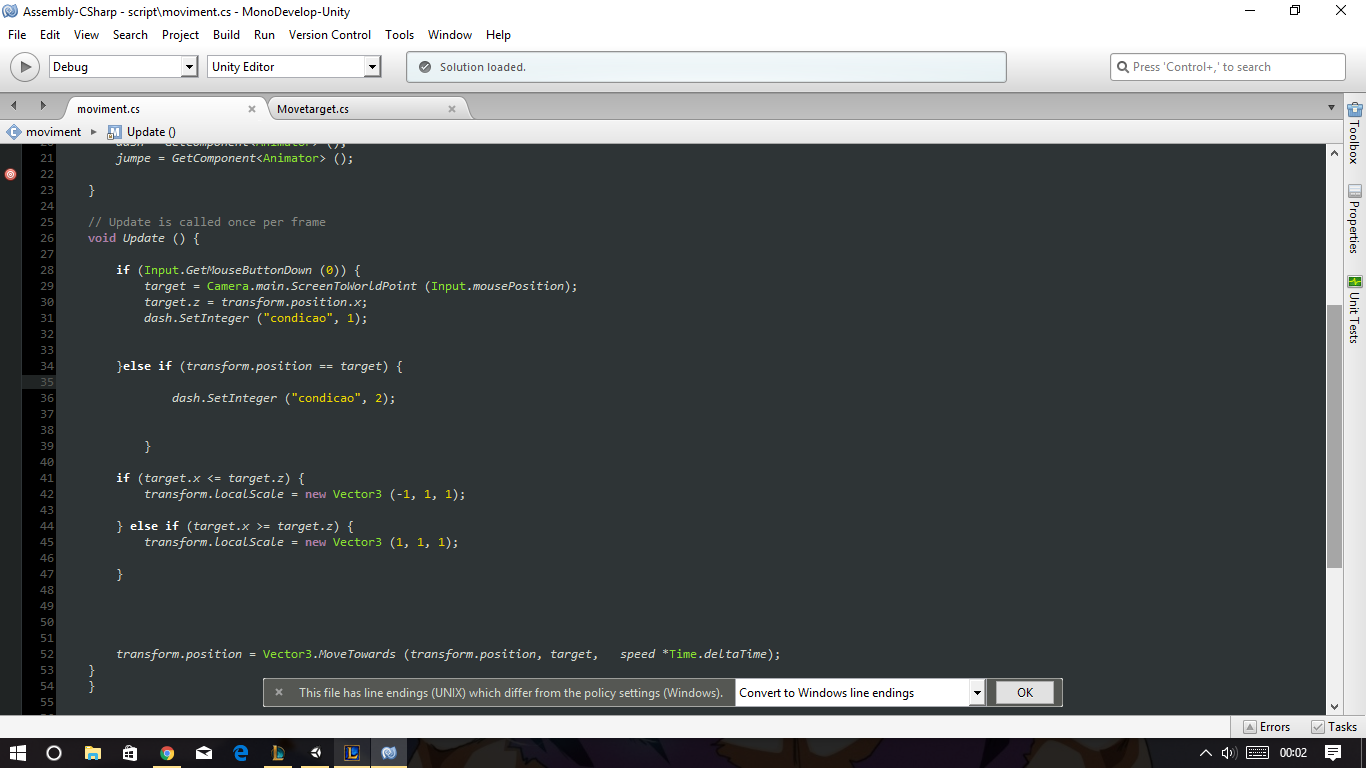1366x768 pixels.
Task: Expand the Convert to Windows line endings dropdown
Action: click(x=976, y=692)
